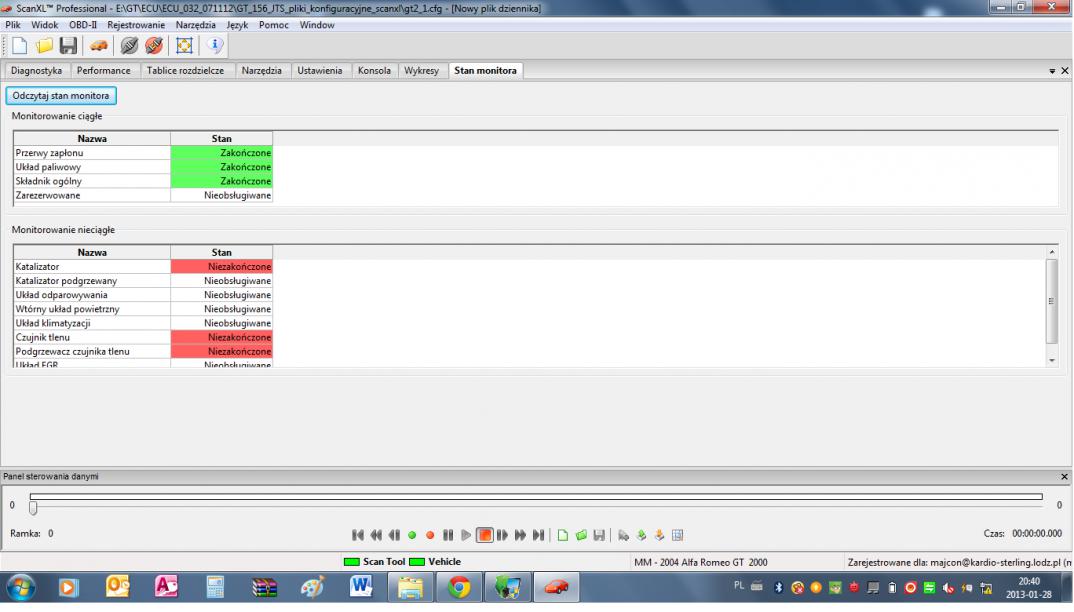
Task: Jump to the first frame in playback
Action: pos(358,535)
